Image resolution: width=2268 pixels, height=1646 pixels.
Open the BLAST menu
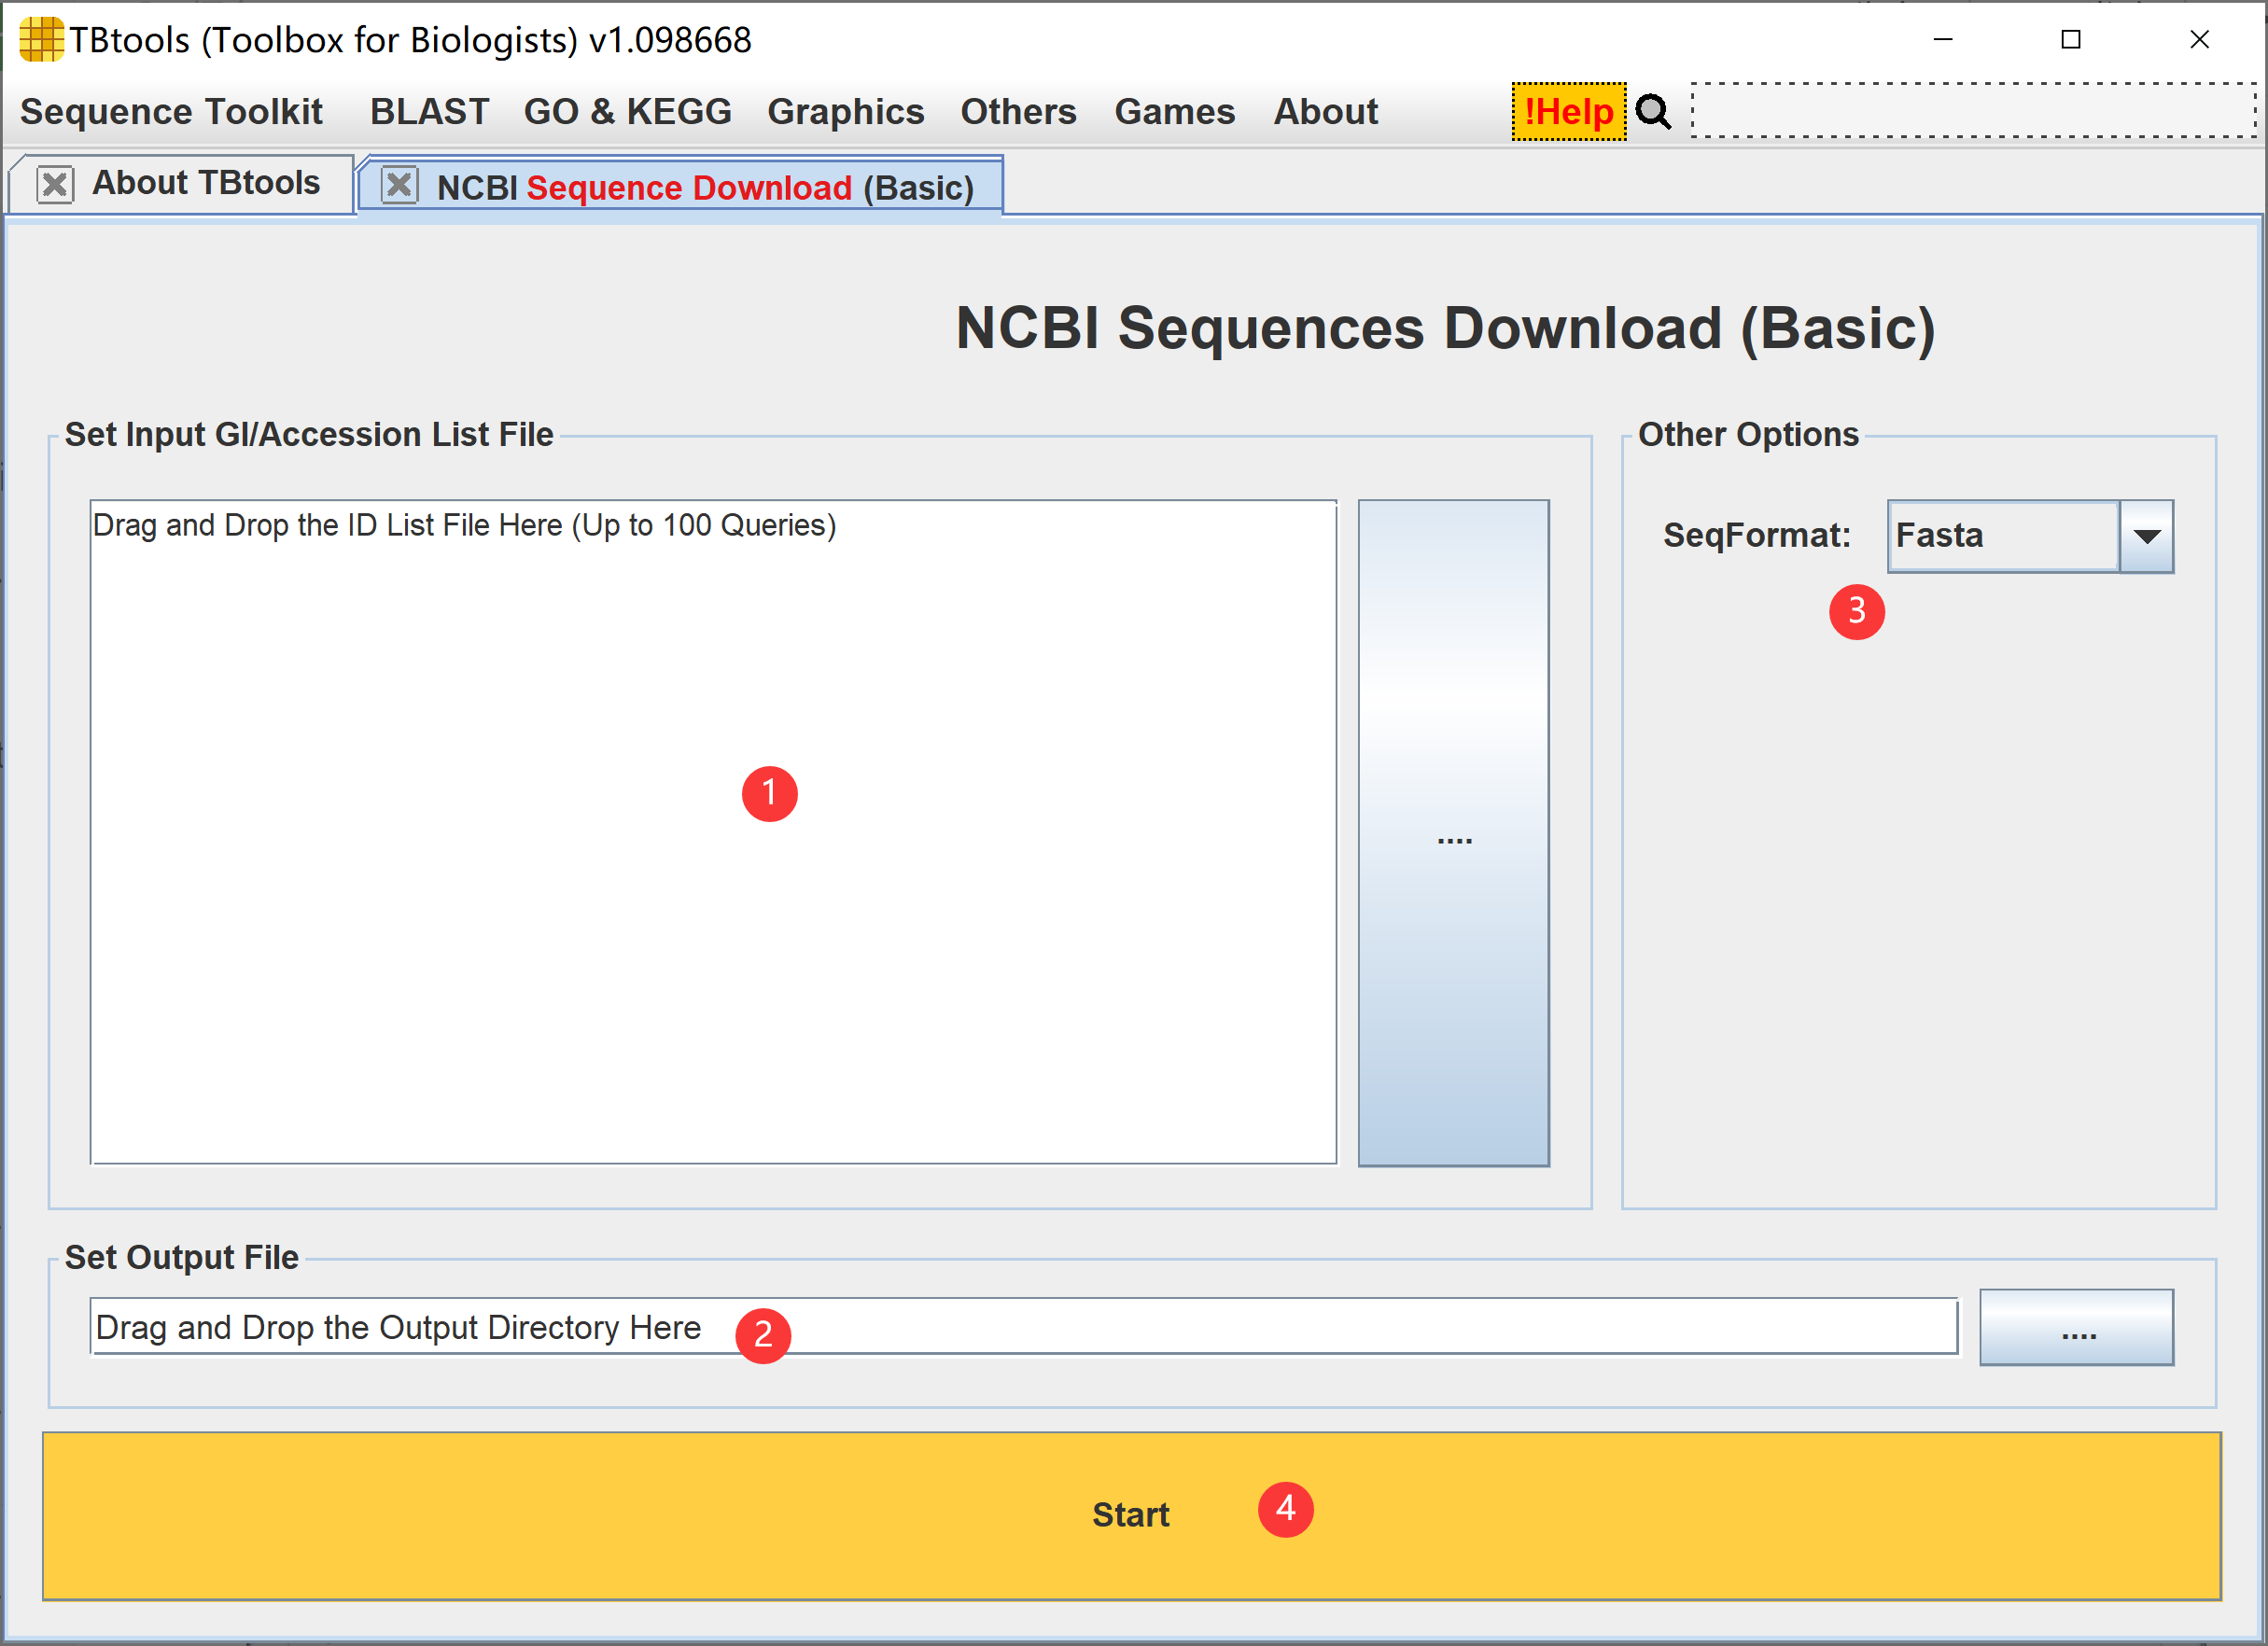click(x=430, y=112)
